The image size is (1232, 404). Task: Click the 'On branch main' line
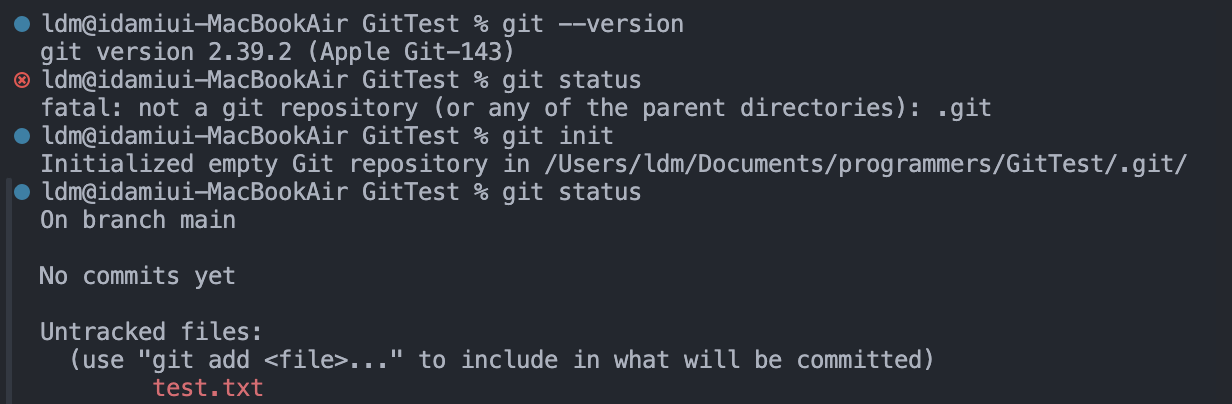138,220
